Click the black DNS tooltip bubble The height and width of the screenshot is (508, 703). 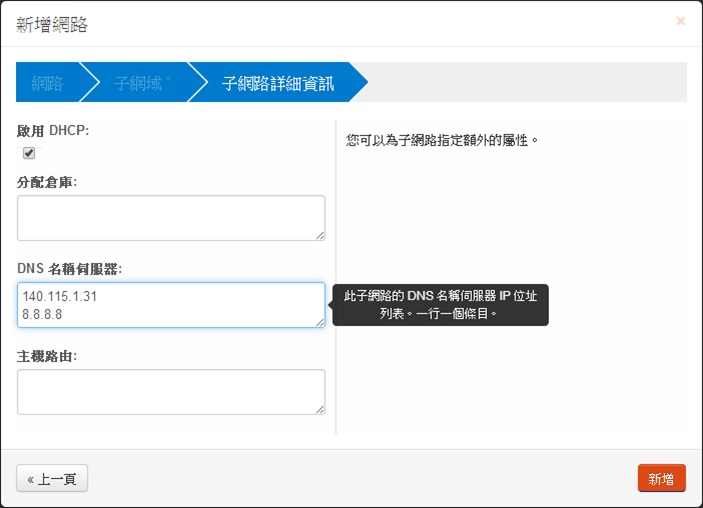coord(441,304)
